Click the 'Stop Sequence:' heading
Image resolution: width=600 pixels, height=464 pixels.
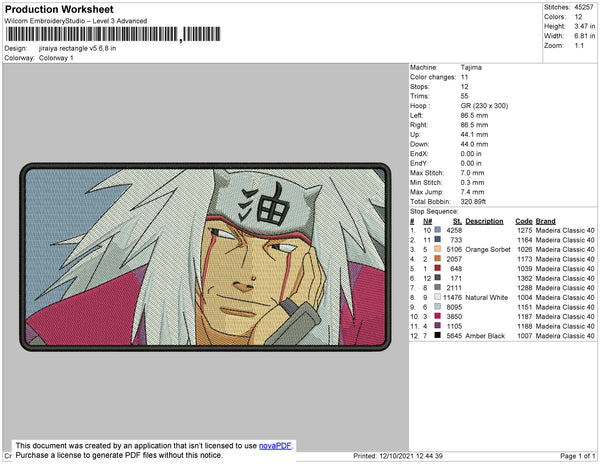(x=434, y=212)
